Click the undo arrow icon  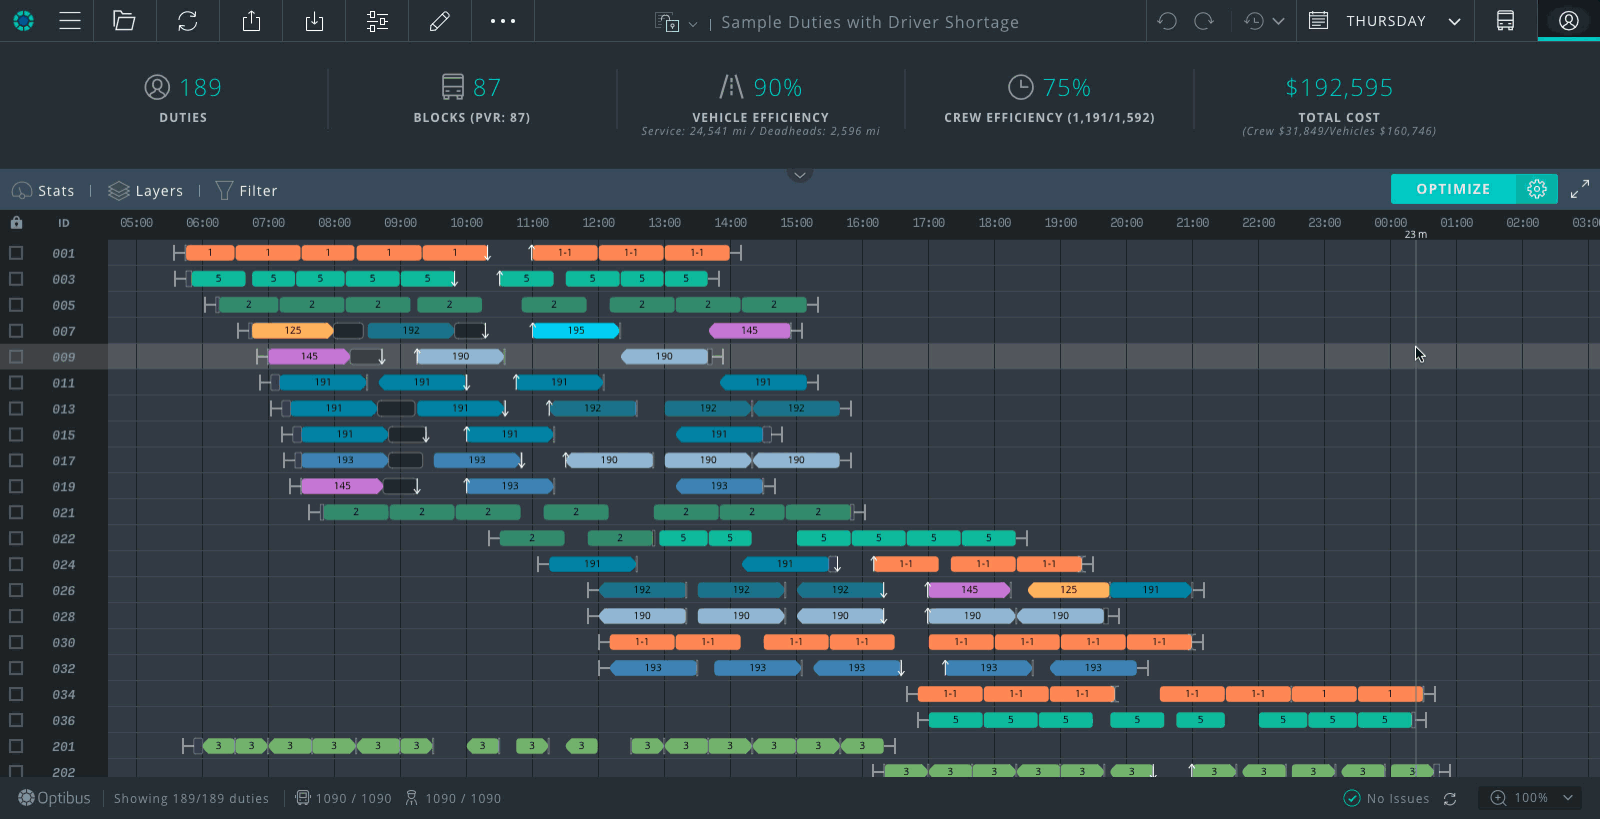1166,21
